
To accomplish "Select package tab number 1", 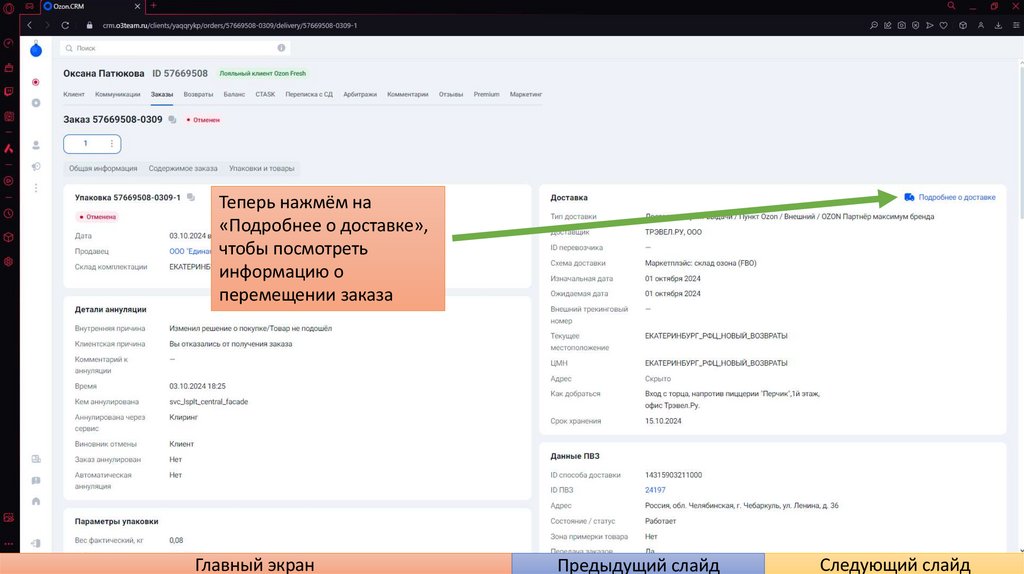I will tap(86, 144).
